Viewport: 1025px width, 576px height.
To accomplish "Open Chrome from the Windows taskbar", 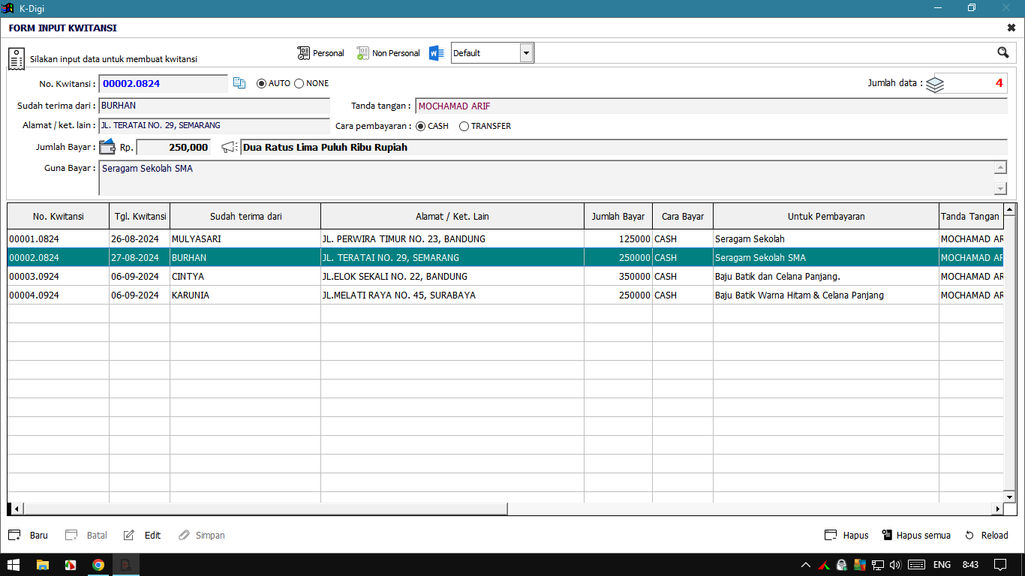I will [98, 565].
